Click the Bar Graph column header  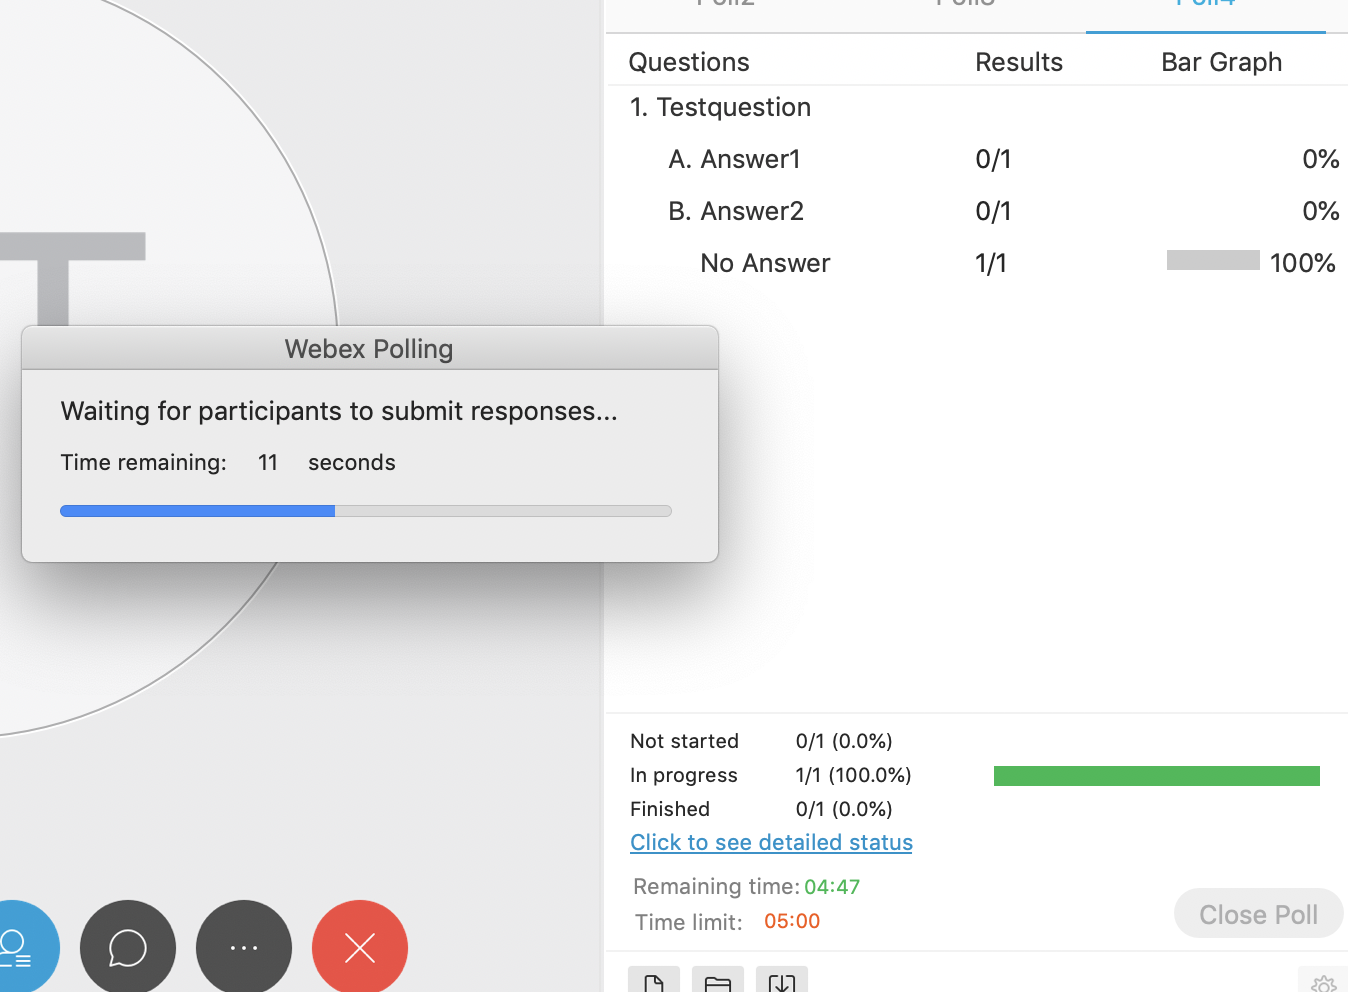click(x=1221, y=61)
